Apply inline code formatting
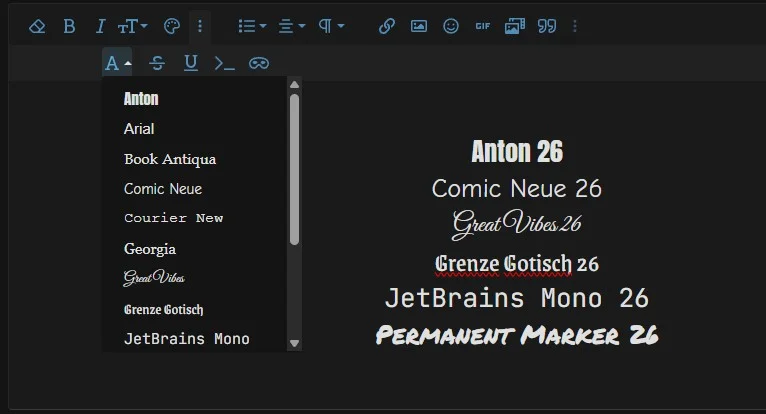This screenshot has height=414, width=766. click(225, 63)
